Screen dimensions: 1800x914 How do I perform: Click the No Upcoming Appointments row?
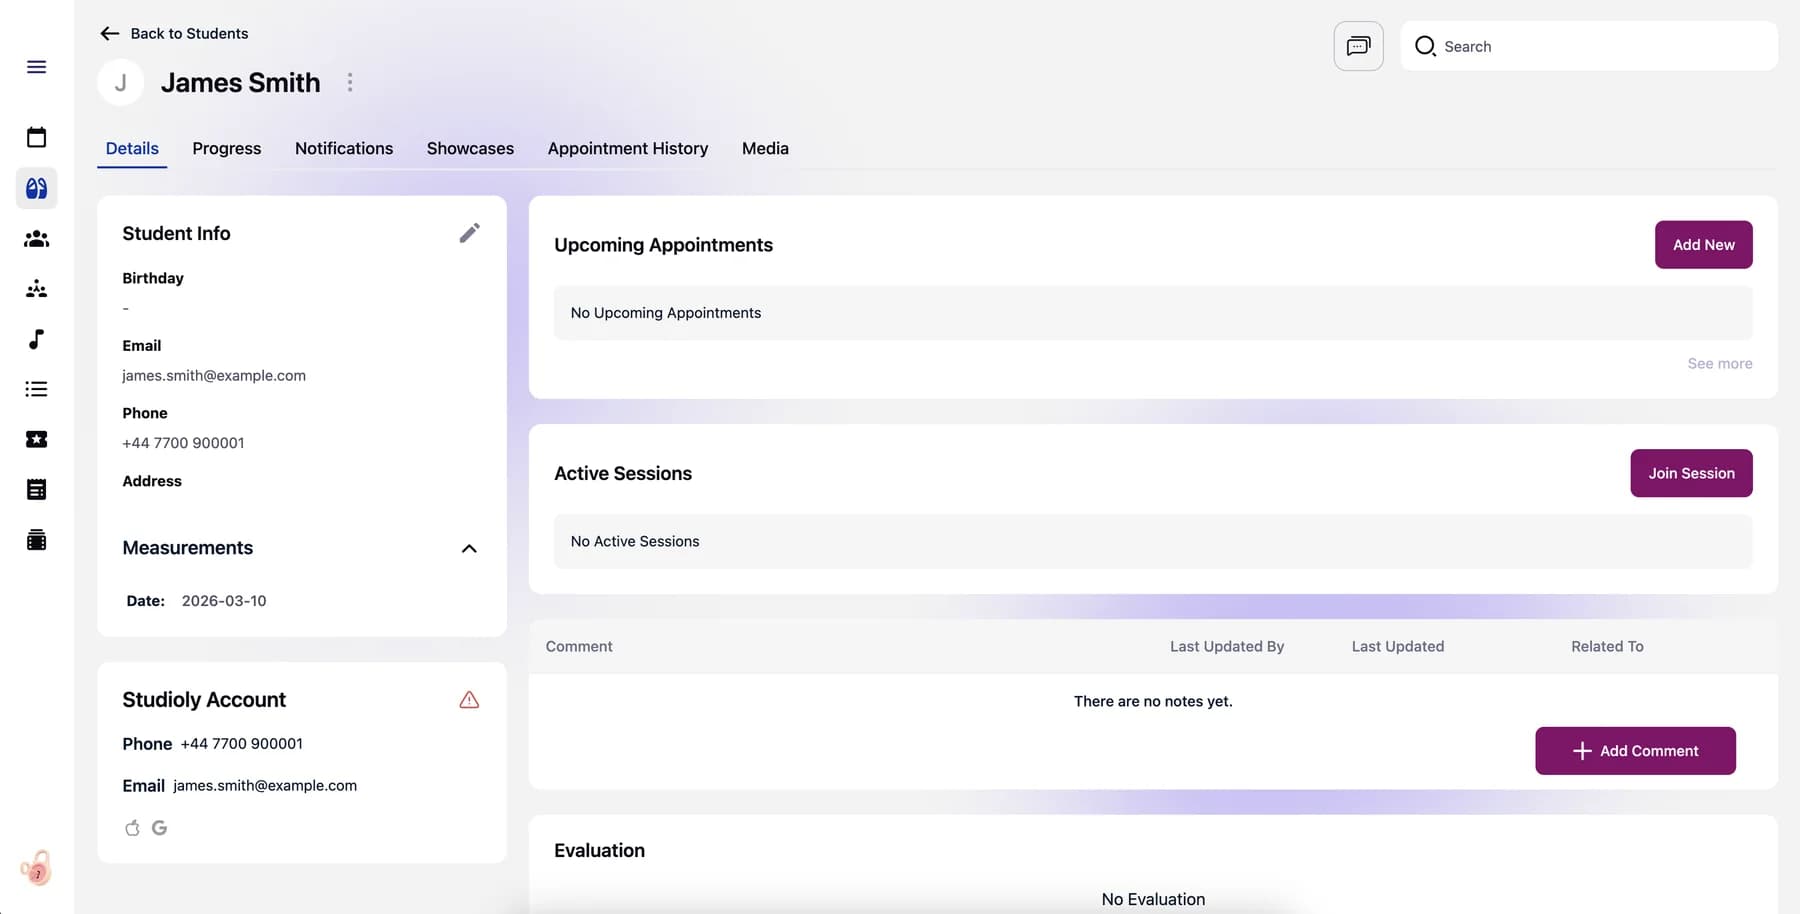(1153, 313)
